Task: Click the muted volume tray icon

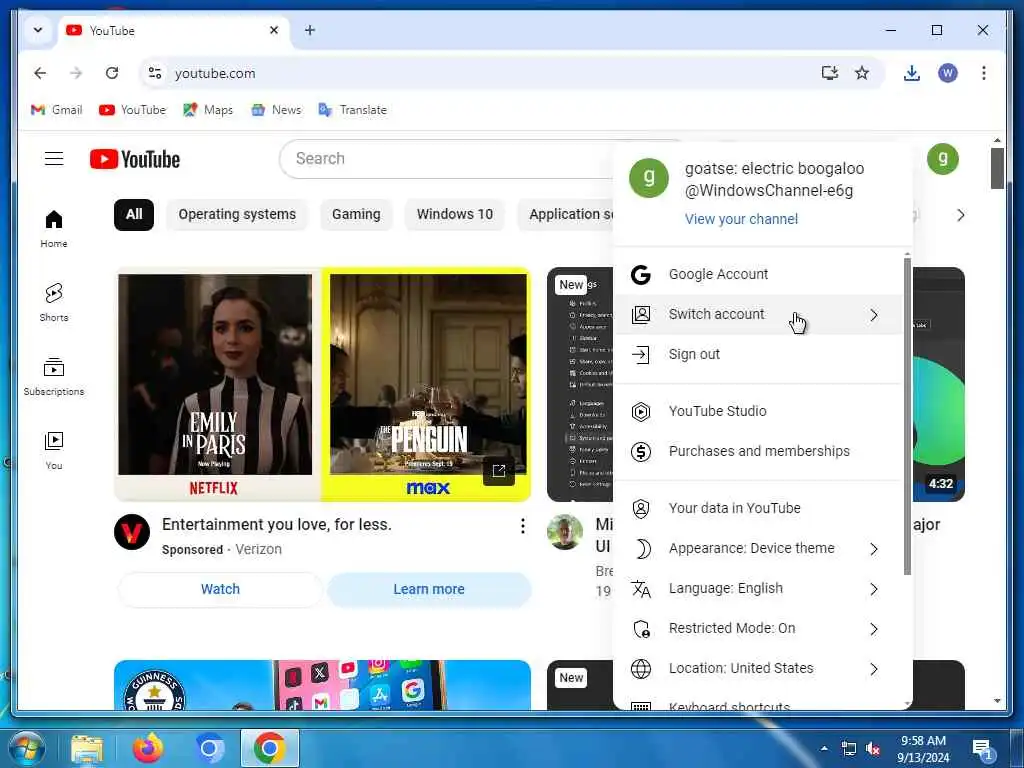Action: 873,748
